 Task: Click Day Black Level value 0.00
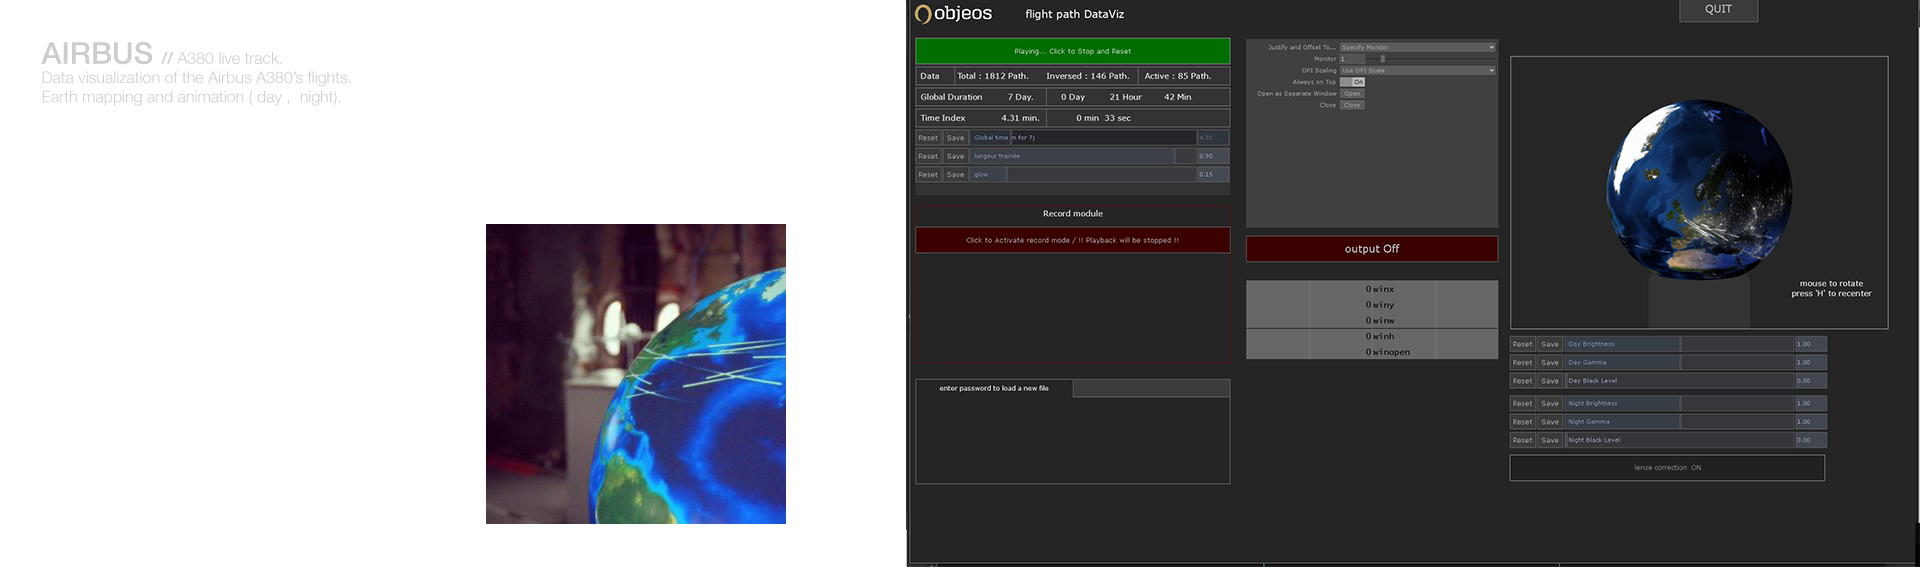(x=1810, y=381)
